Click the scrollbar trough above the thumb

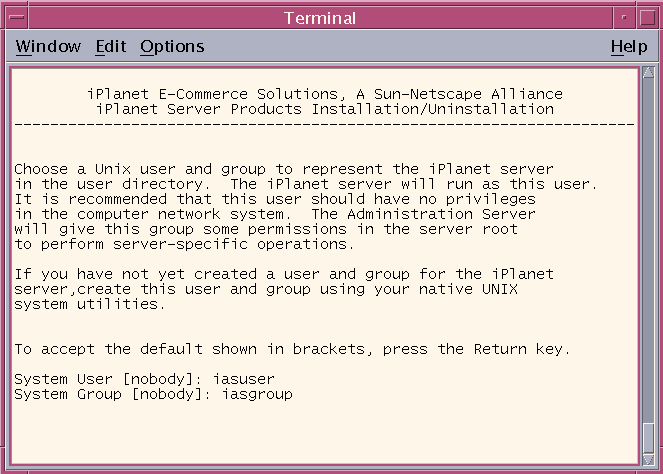(648, 250)
